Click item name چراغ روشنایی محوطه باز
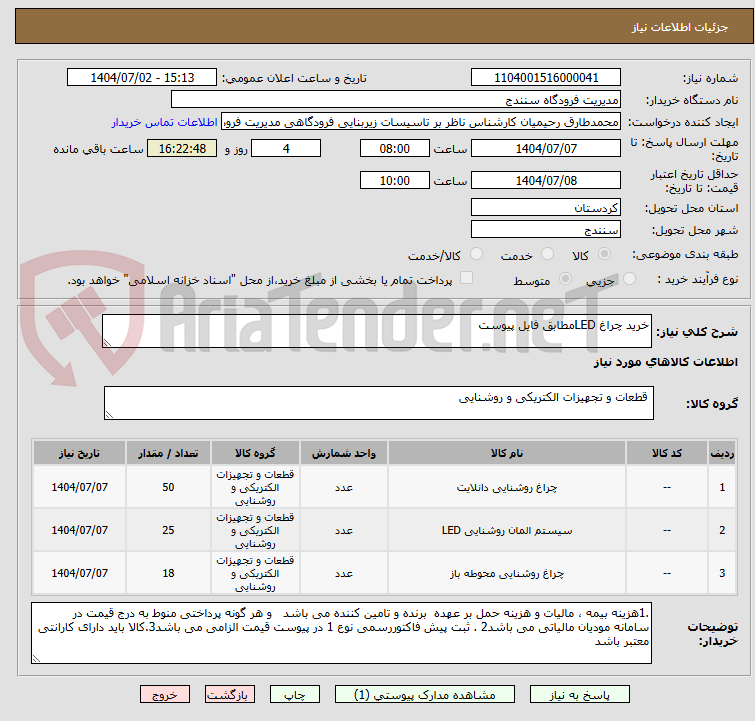This screenshot has width=755, height=721. tap(507, 573)
